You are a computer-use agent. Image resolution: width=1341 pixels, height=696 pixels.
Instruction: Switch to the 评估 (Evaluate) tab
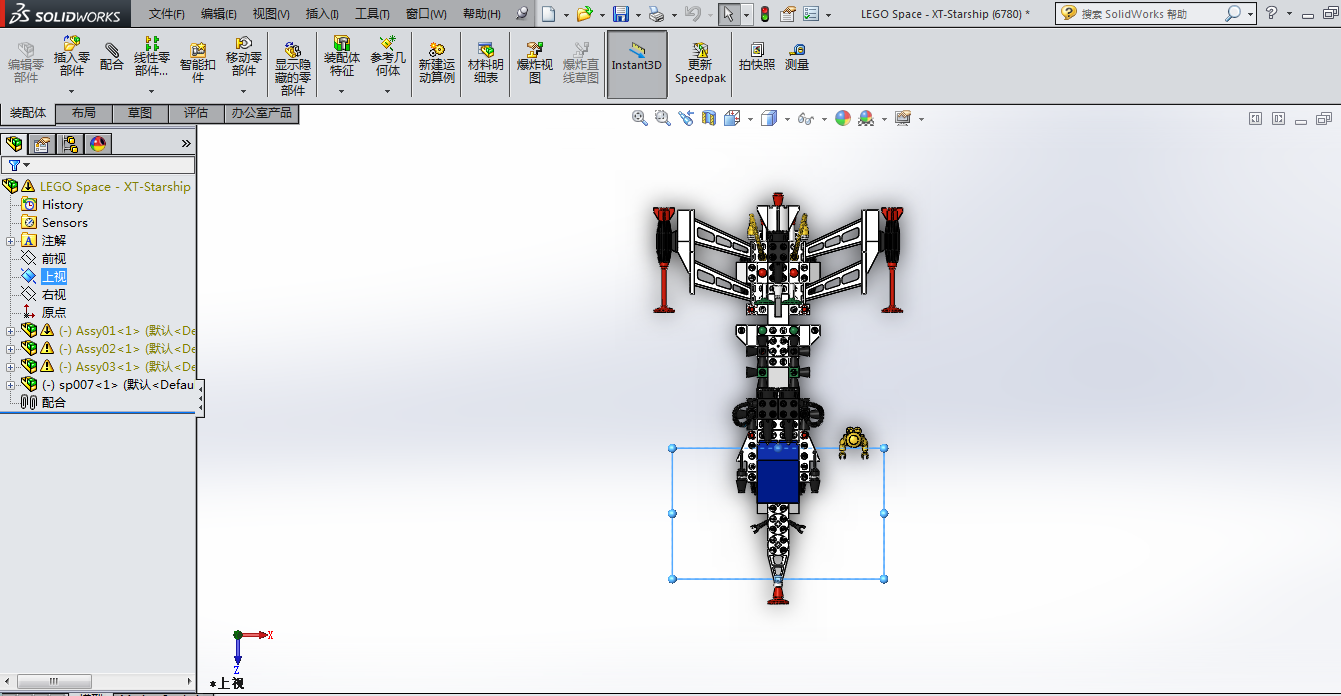point(196,113)
